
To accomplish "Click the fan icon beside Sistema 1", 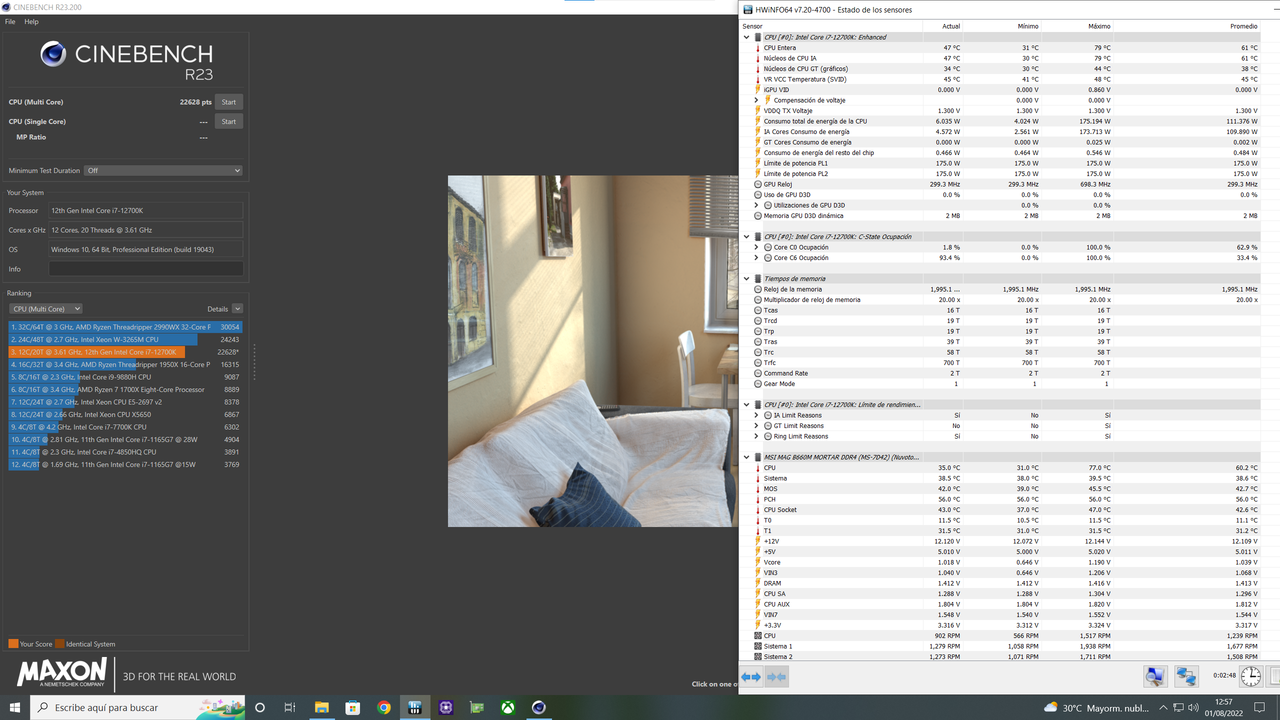I will [757, 646].
